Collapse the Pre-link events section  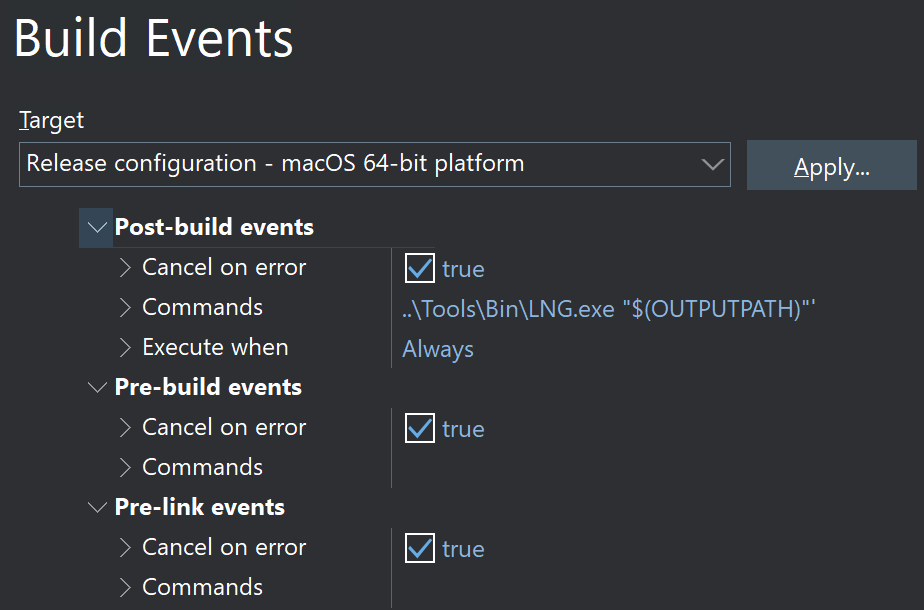click(96, 508)
